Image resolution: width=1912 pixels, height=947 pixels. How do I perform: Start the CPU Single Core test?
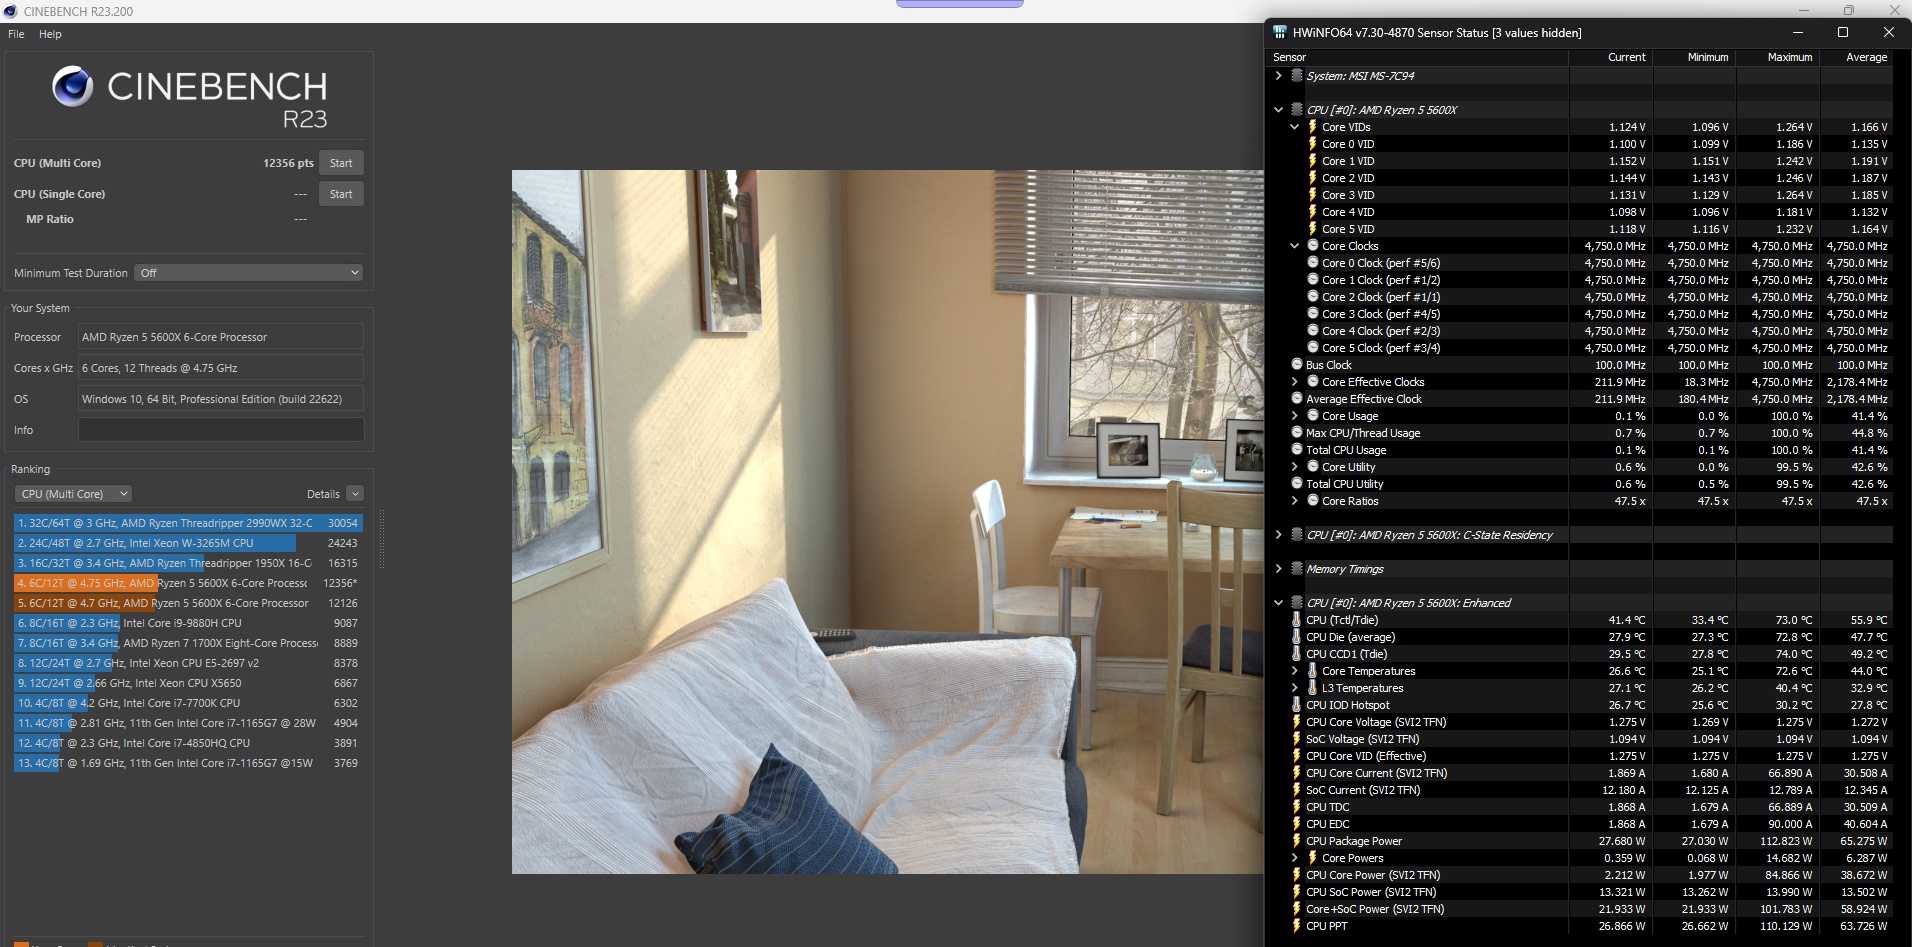click(341, 194)
